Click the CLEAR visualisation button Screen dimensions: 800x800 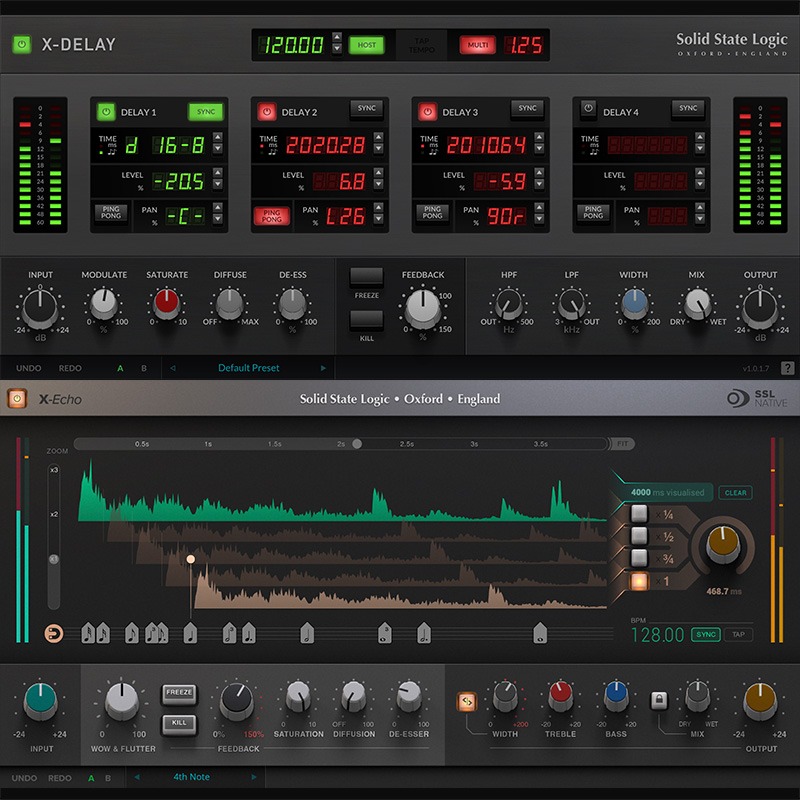tap(735, 492)
